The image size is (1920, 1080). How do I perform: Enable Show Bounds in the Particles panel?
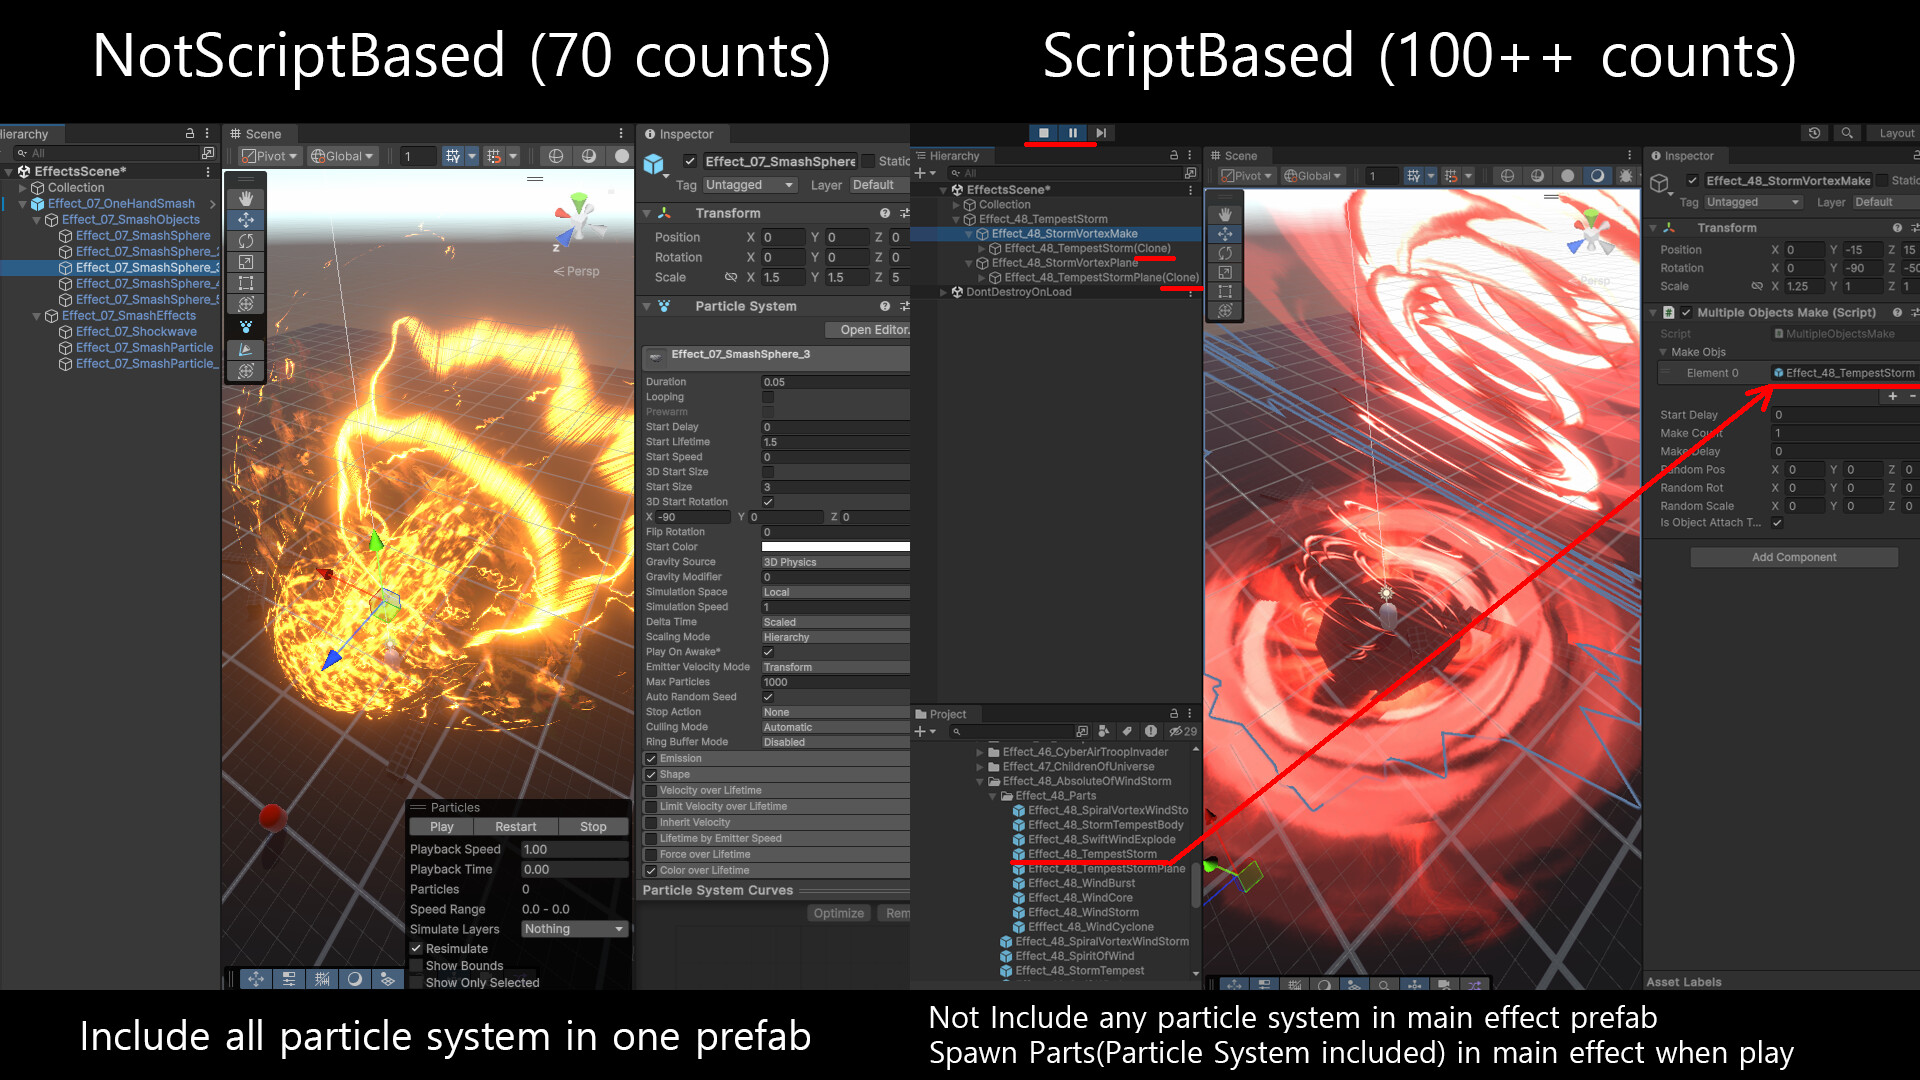click(417, 965)
